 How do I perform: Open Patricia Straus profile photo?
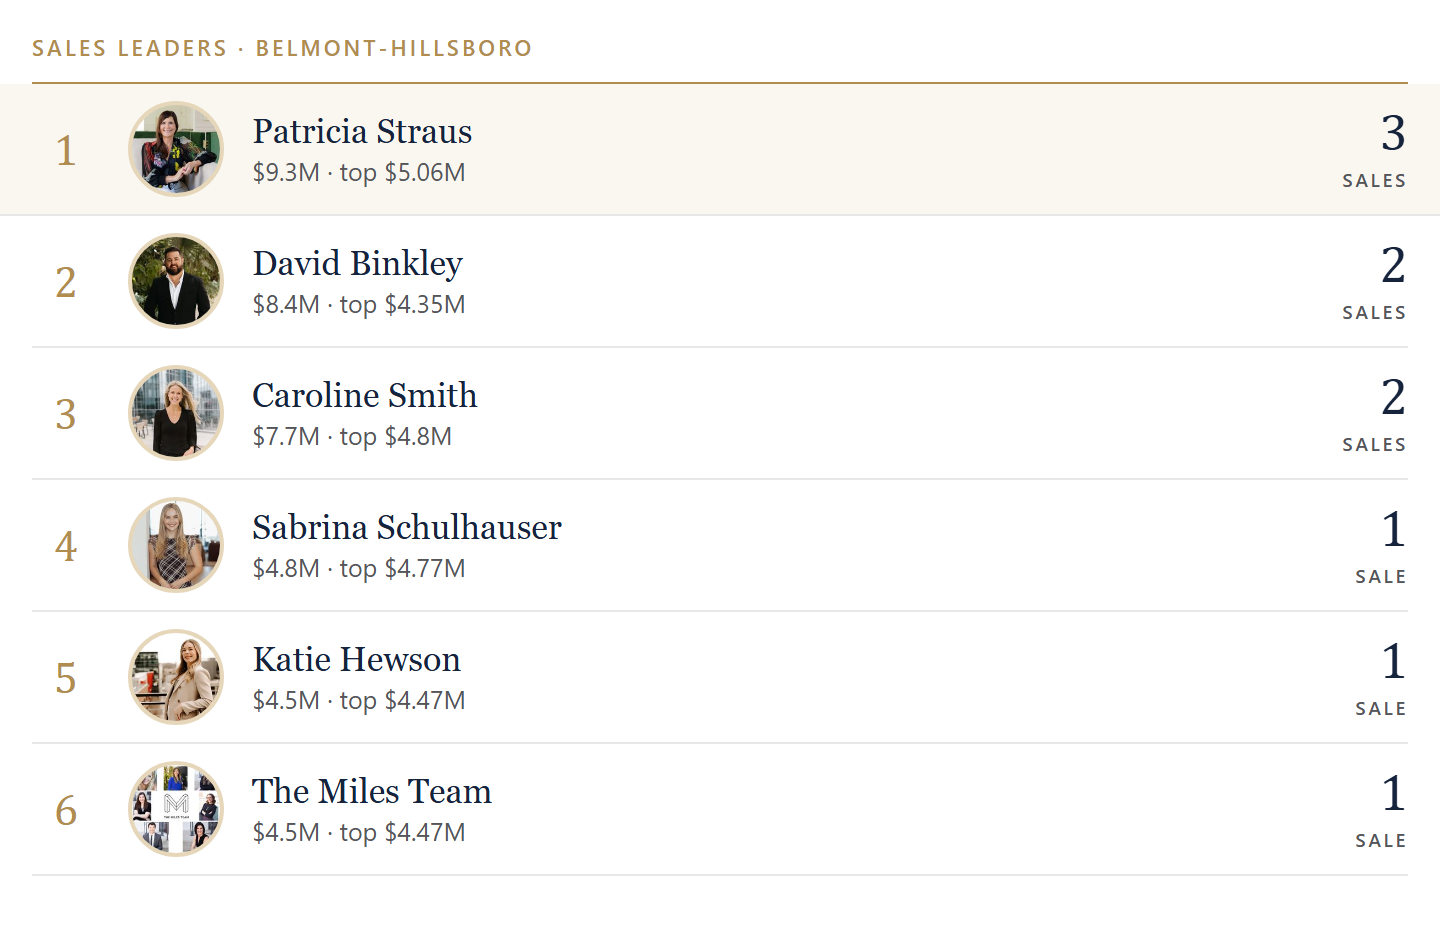(x=176, y=149)
